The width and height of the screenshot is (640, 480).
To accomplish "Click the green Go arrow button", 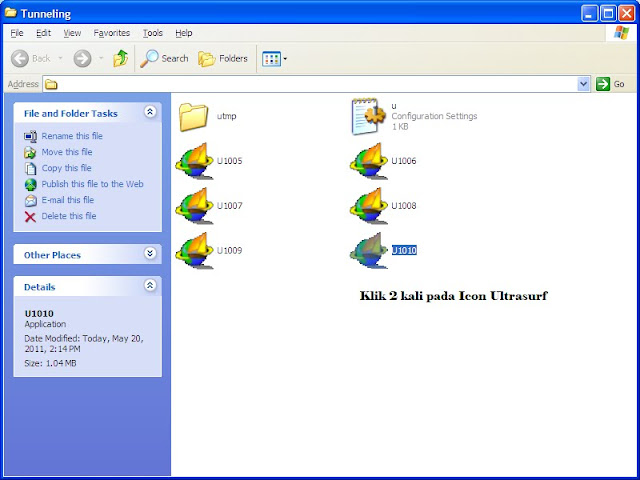I will point(603,84).
